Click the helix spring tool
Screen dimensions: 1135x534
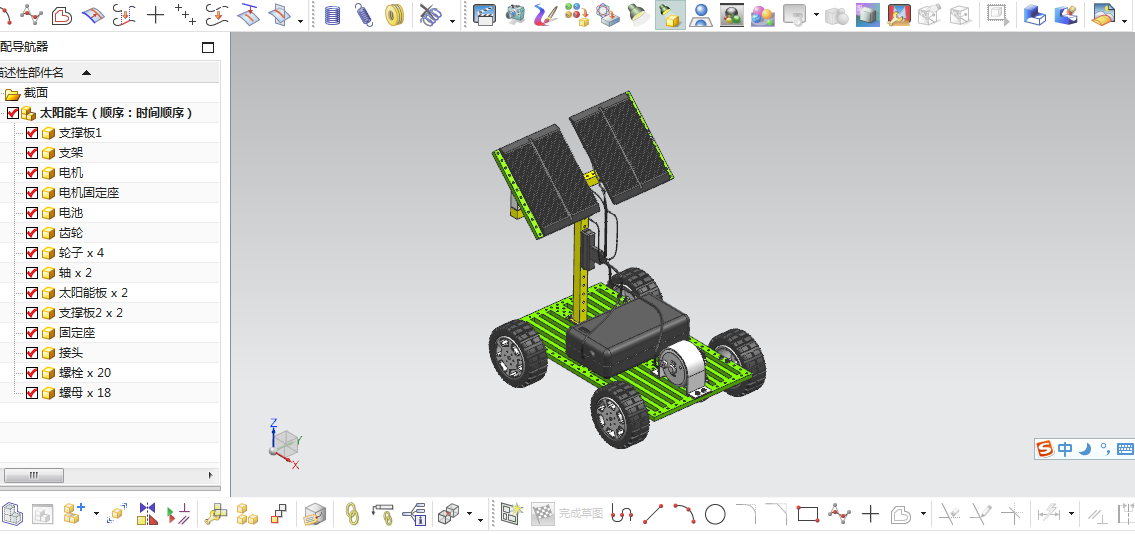332,14
